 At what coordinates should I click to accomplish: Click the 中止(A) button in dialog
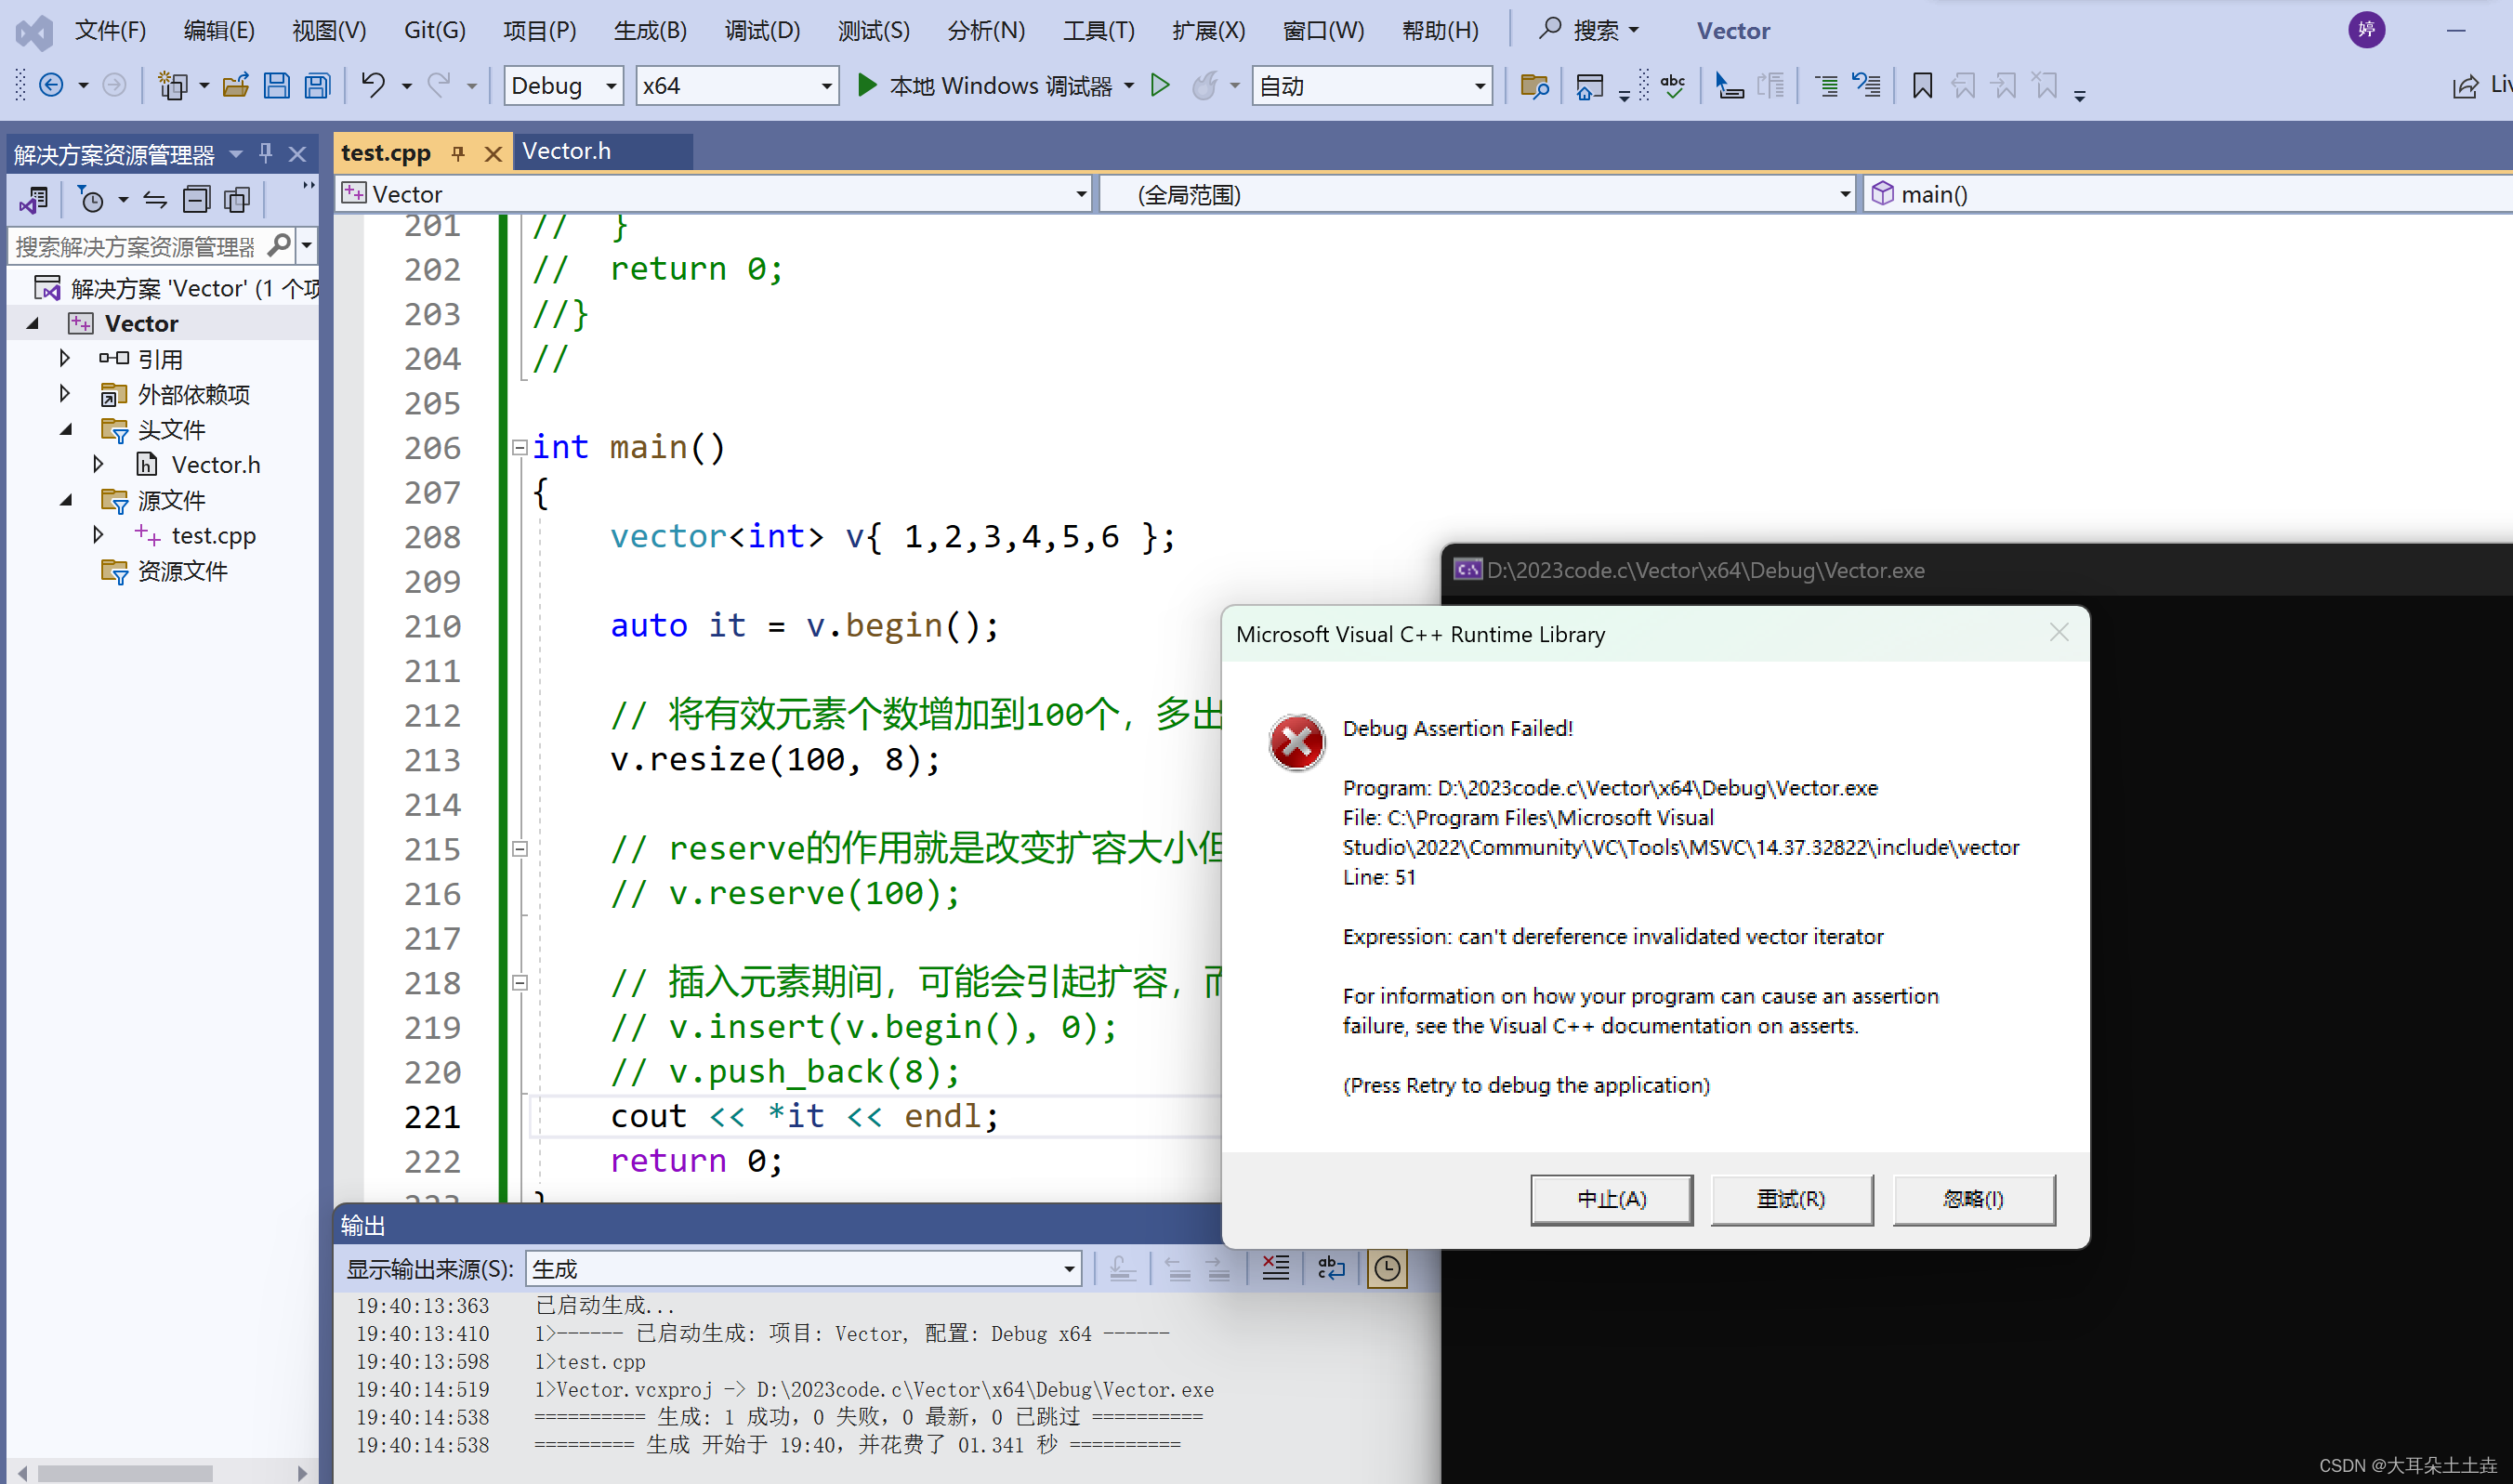[1611, 1199]
